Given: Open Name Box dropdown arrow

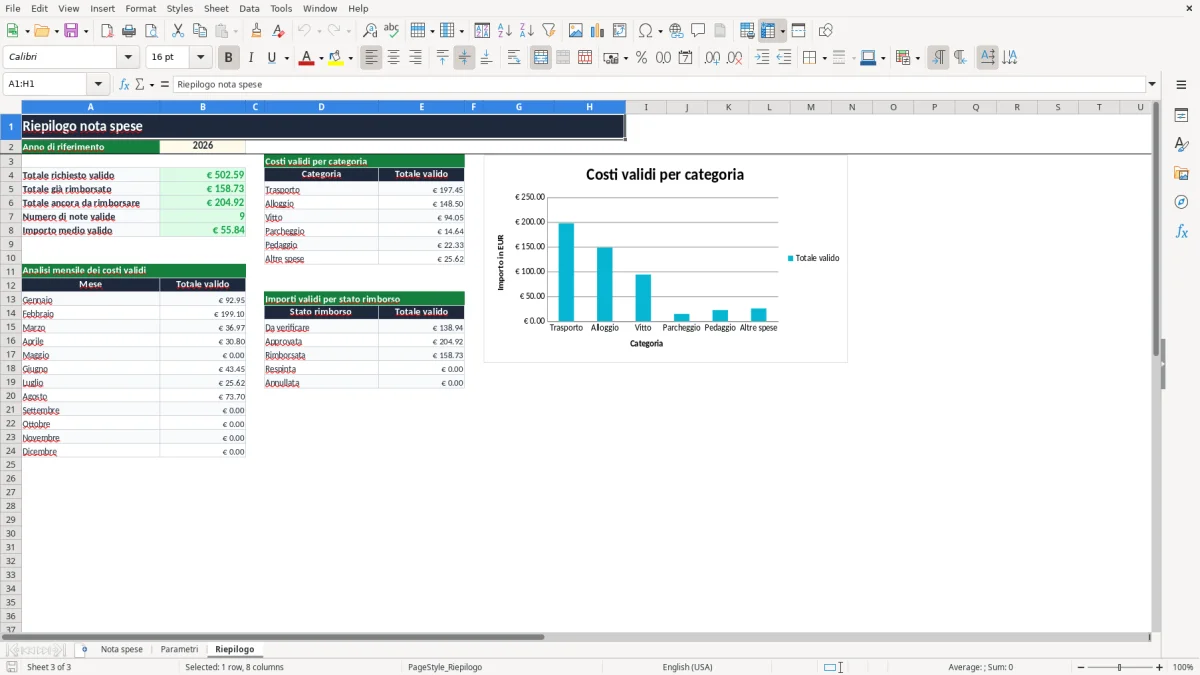Looking at the screenshot, I should [98, 85].
